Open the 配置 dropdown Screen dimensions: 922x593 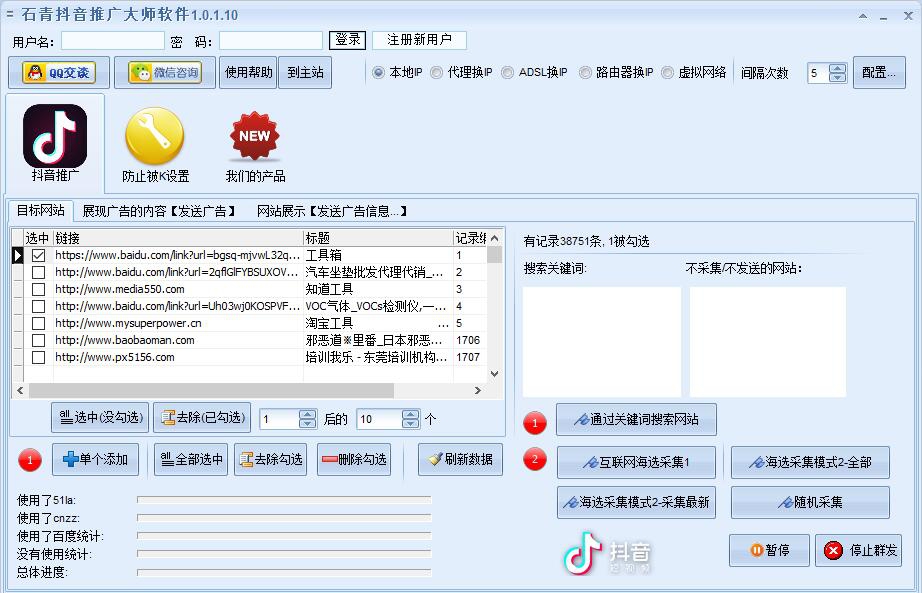[878, 72]
